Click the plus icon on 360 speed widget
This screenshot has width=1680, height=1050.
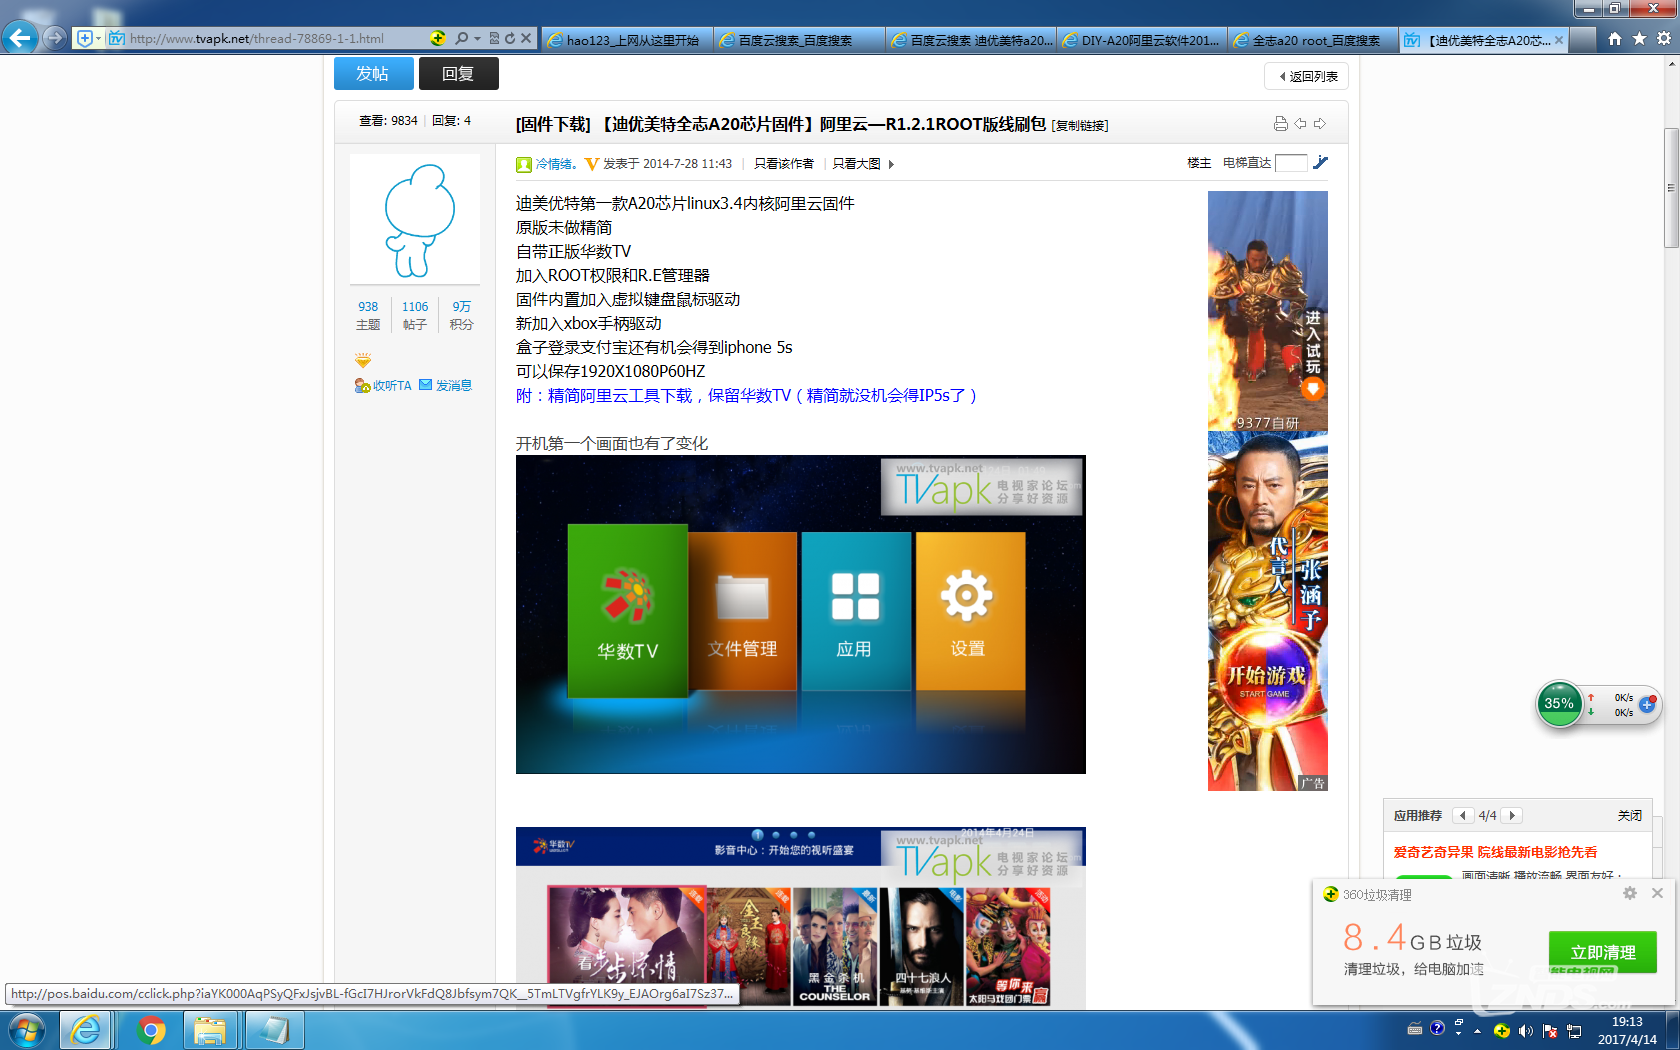[x=1647, y=704]
